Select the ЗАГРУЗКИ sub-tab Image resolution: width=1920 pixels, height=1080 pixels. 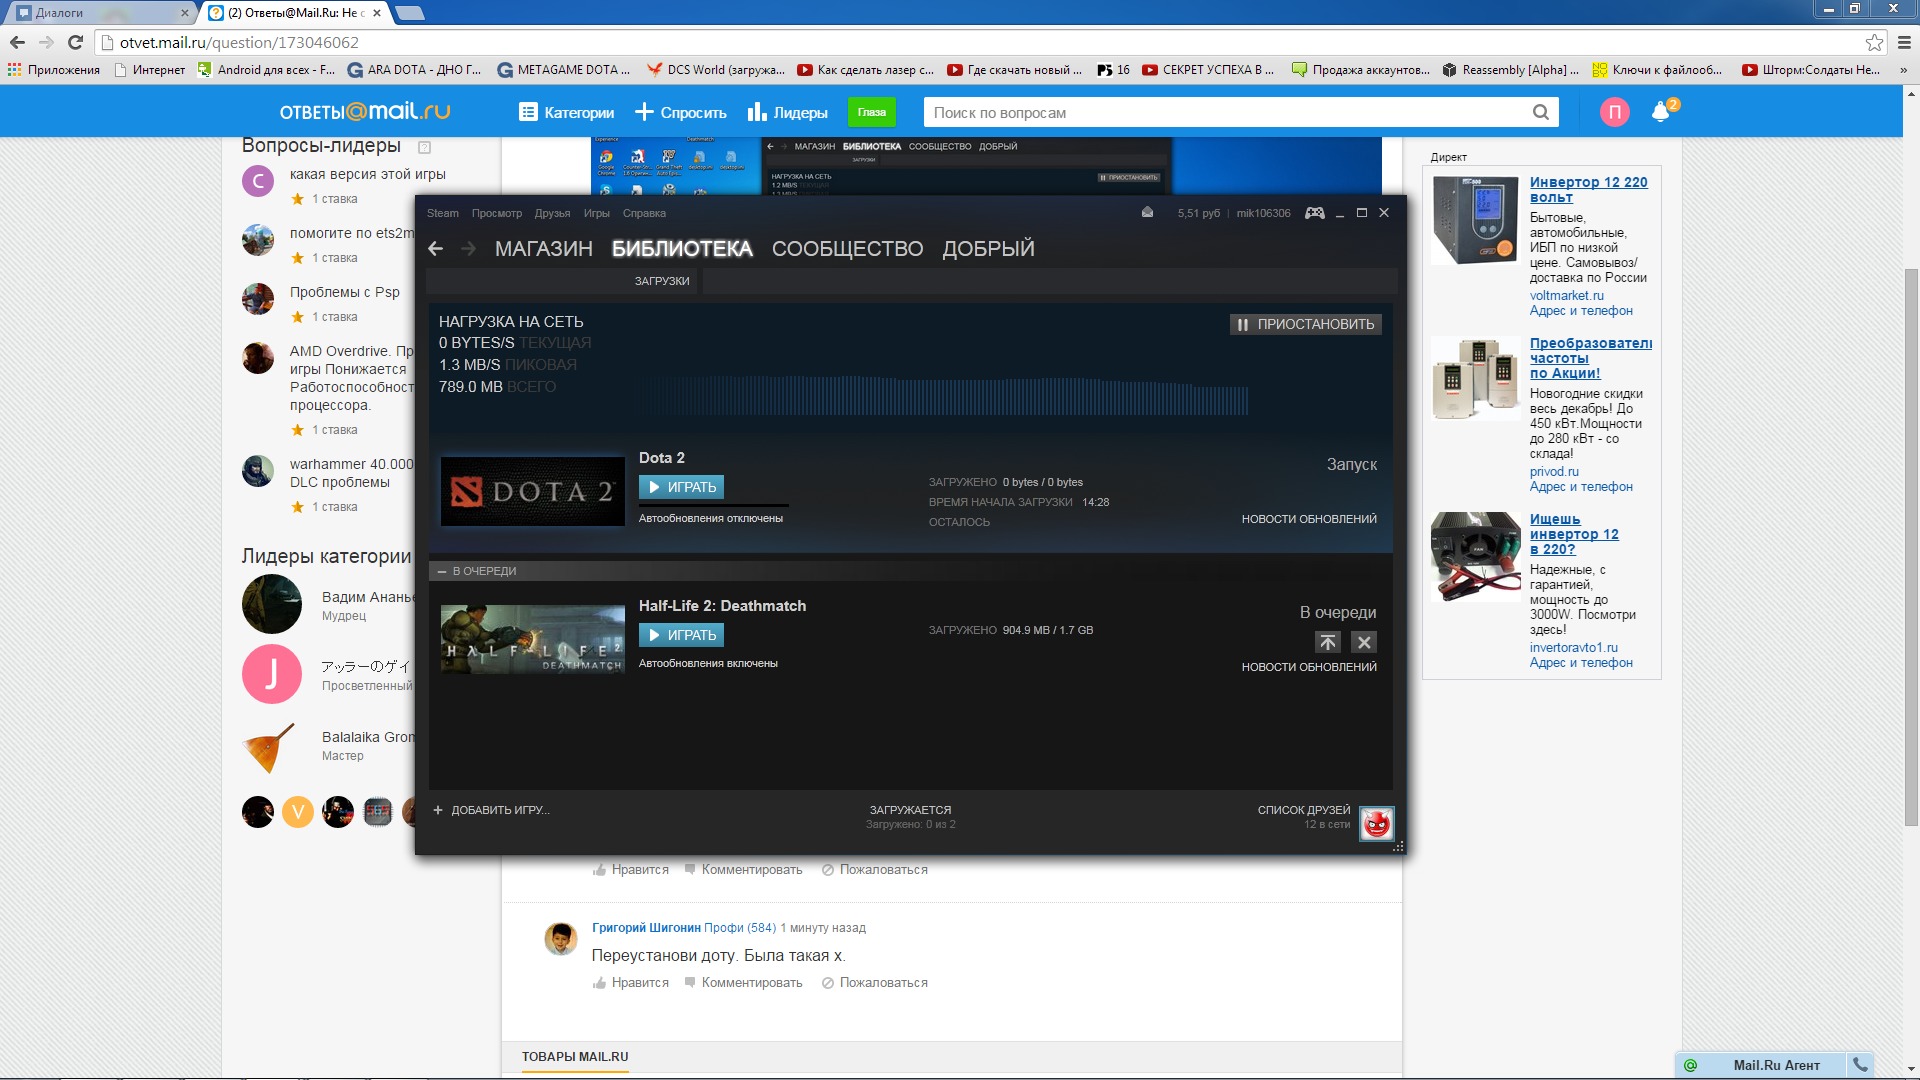(662, 281)
